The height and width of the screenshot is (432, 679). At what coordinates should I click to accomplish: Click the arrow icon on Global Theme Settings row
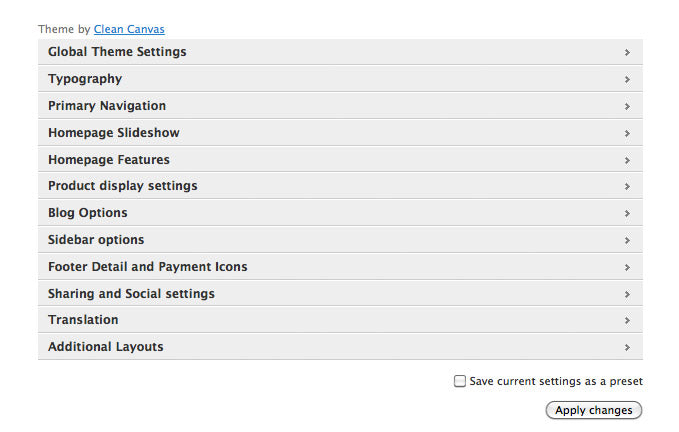pyautogui.click(x=627, y=52)
